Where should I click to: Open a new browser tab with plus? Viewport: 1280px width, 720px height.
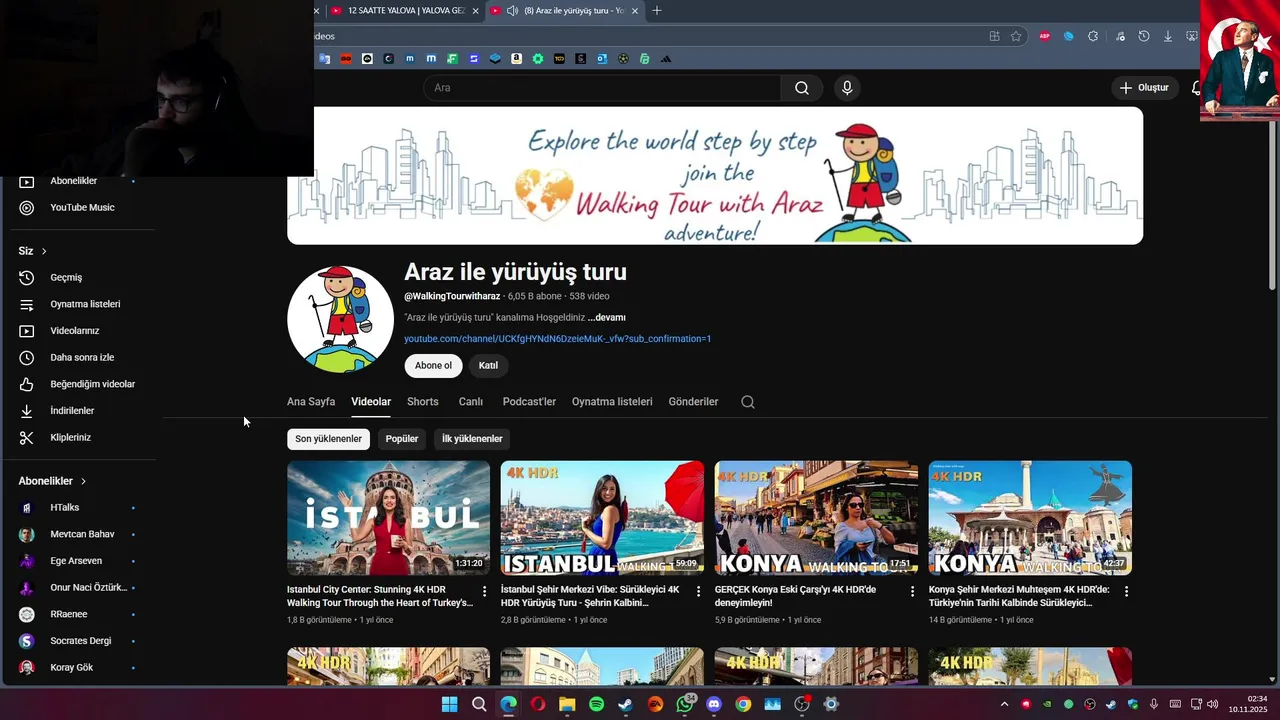click(657, 11)
